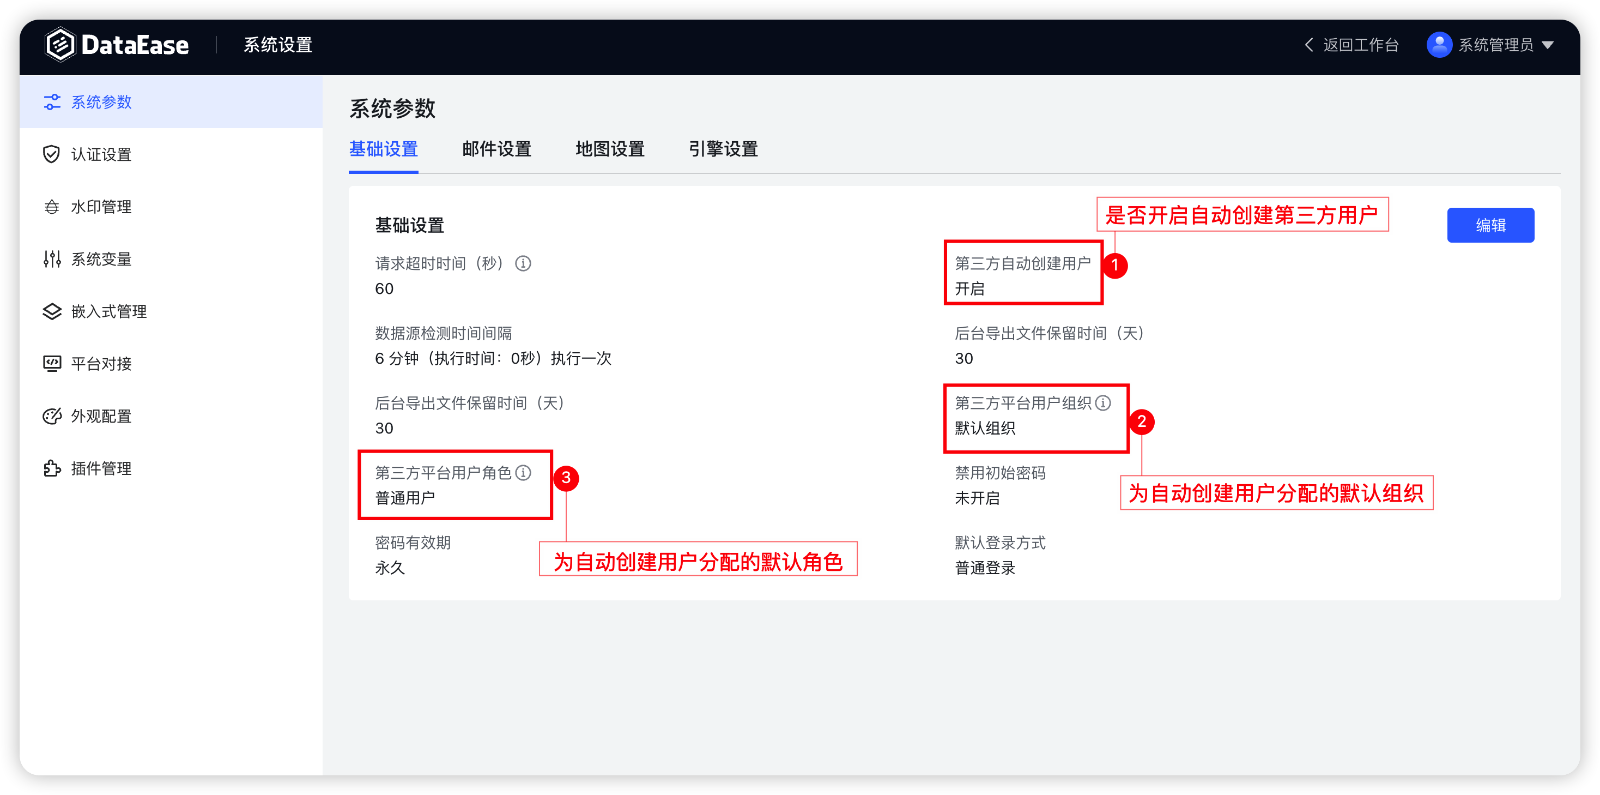
Task: Click the 普通用户 role value
Action: point(405,498)
